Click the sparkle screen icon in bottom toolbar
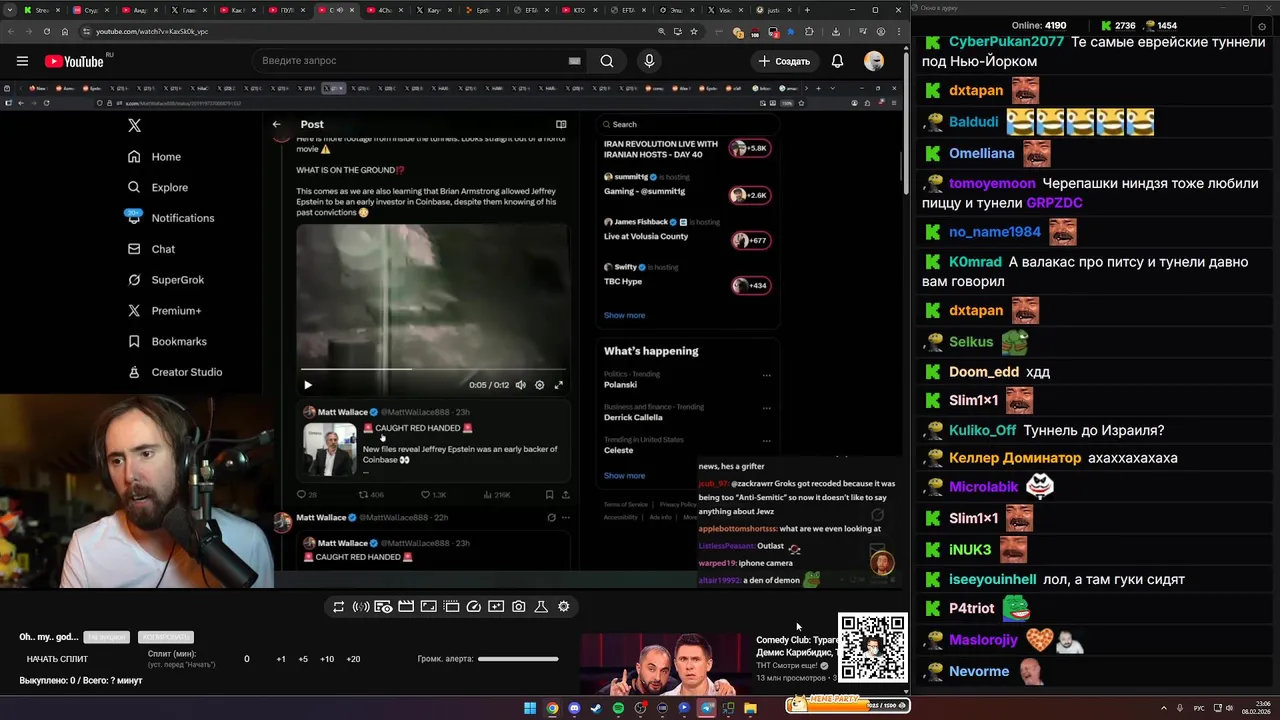Viewport: 1280px width, 720px height. click(x=496, y=607)
